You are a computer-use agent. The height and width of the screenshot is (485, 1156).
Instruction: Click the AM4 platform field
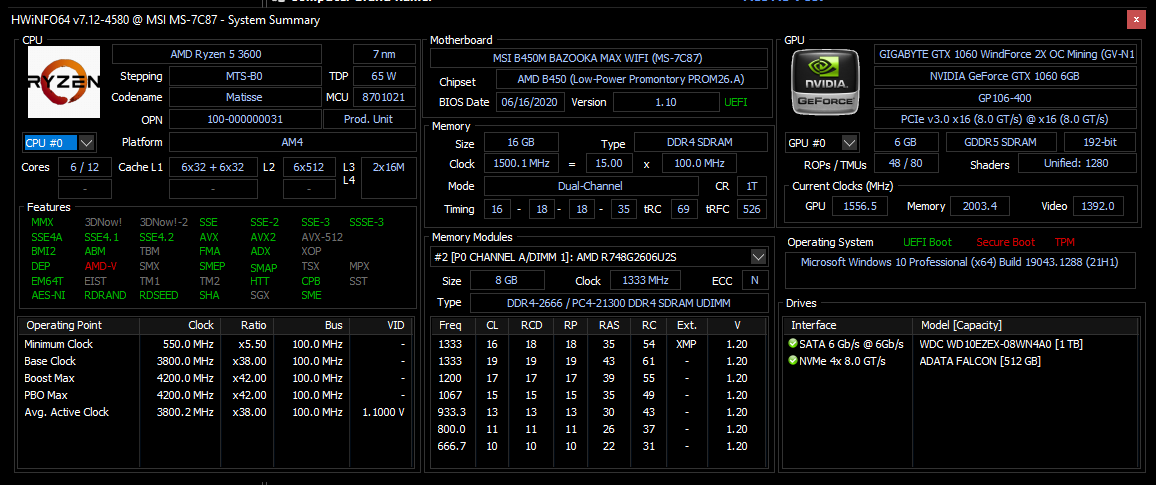(x=293, y=142)
